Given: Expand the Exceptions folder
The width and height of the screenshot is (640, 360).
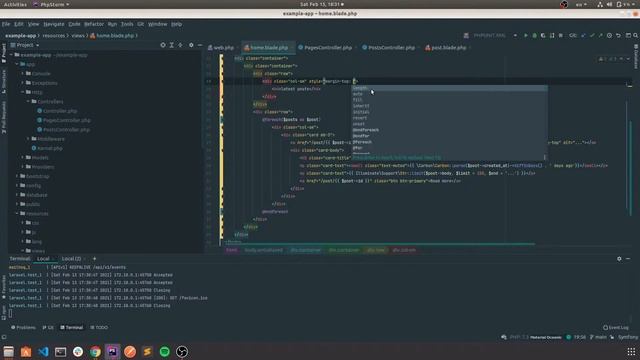Looking at the screenshot, I should 23,83.
